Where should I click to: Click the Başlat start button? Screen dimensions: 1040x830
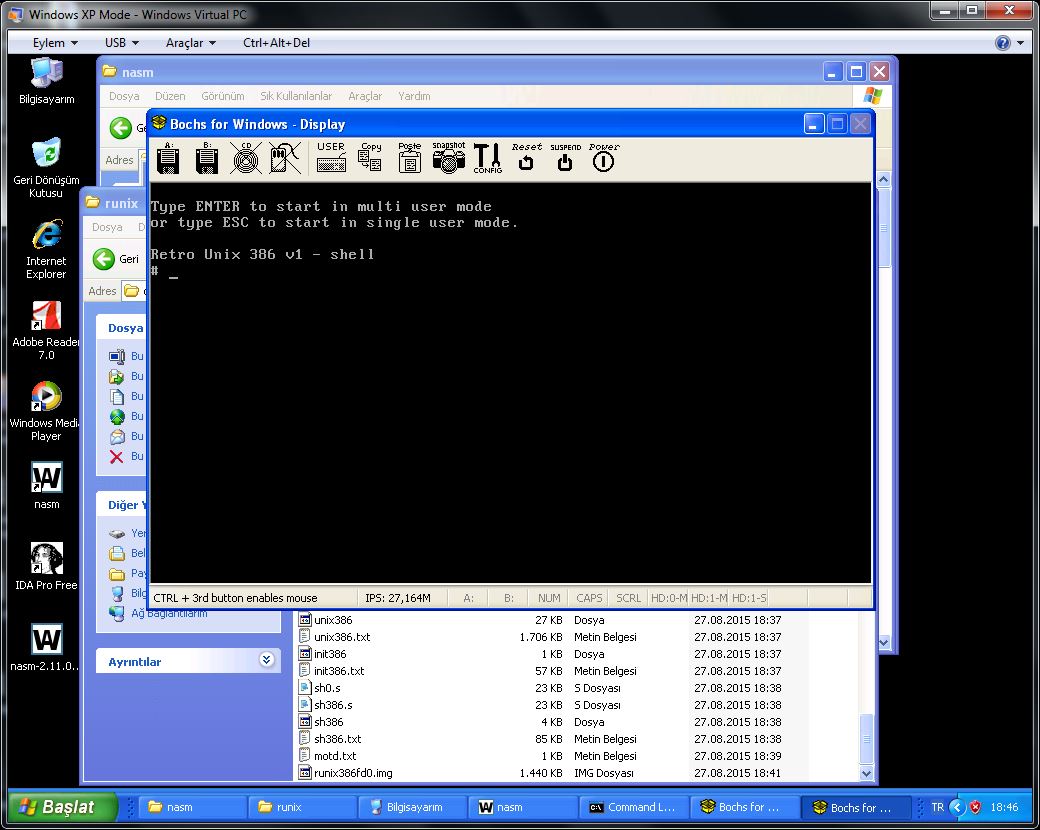click(63, 807)
